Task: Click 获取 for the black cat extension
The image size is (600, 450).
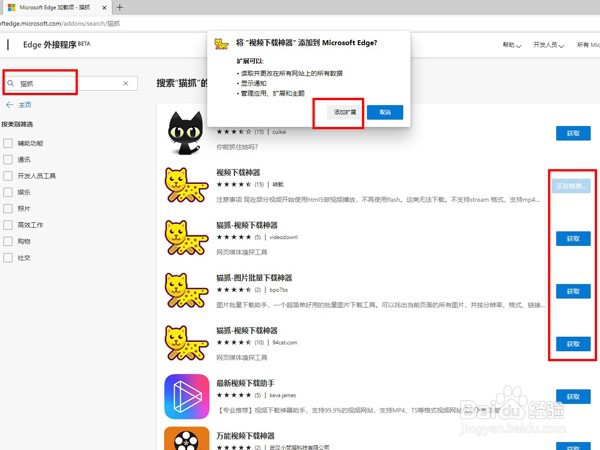Action: coord(573,133)
